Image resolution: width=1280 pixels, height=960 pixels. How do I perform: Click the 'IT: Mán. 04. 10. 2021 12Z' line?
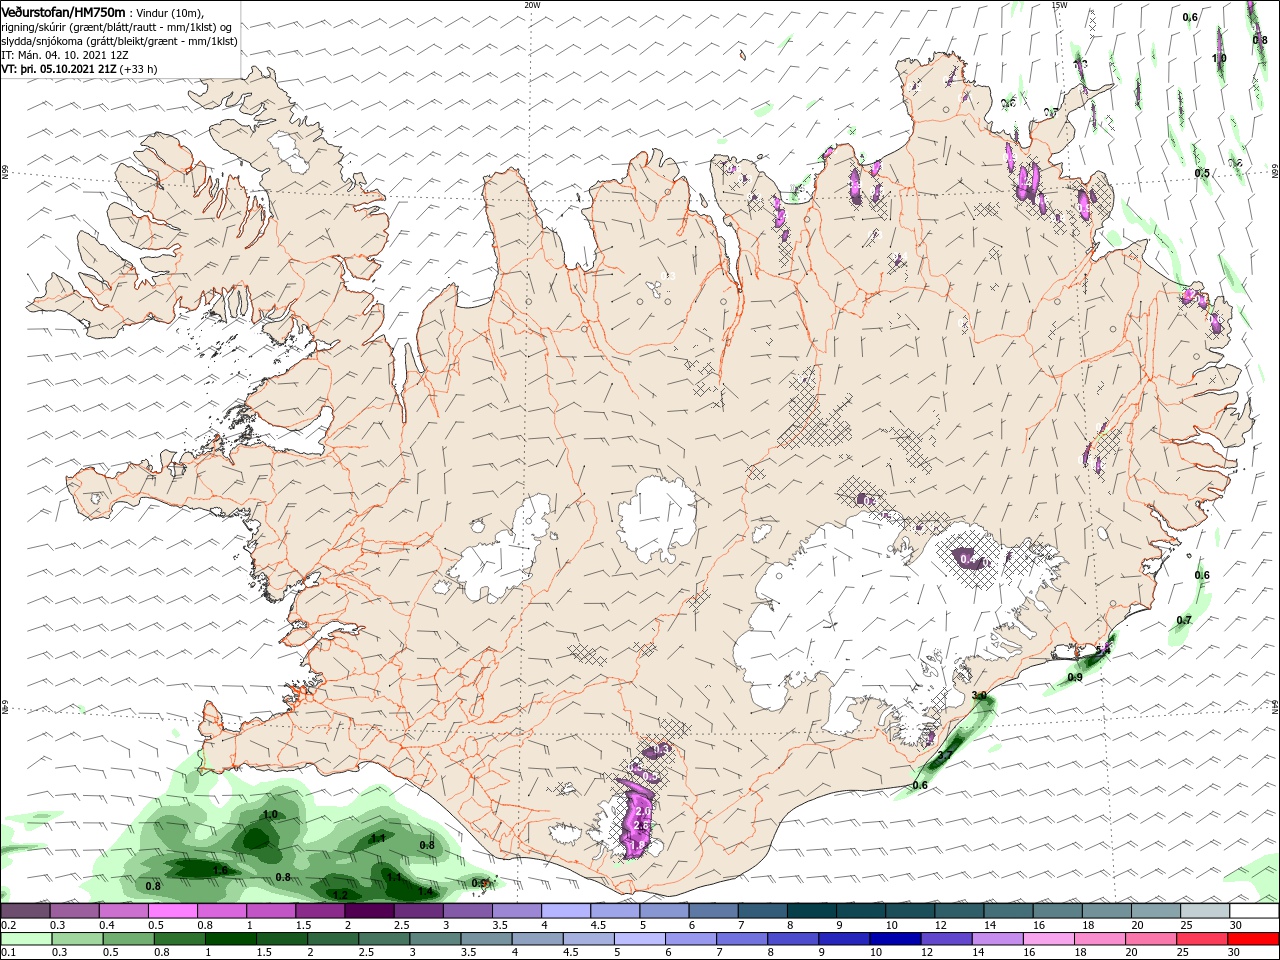pyautogui.click(x=63, y=55)
